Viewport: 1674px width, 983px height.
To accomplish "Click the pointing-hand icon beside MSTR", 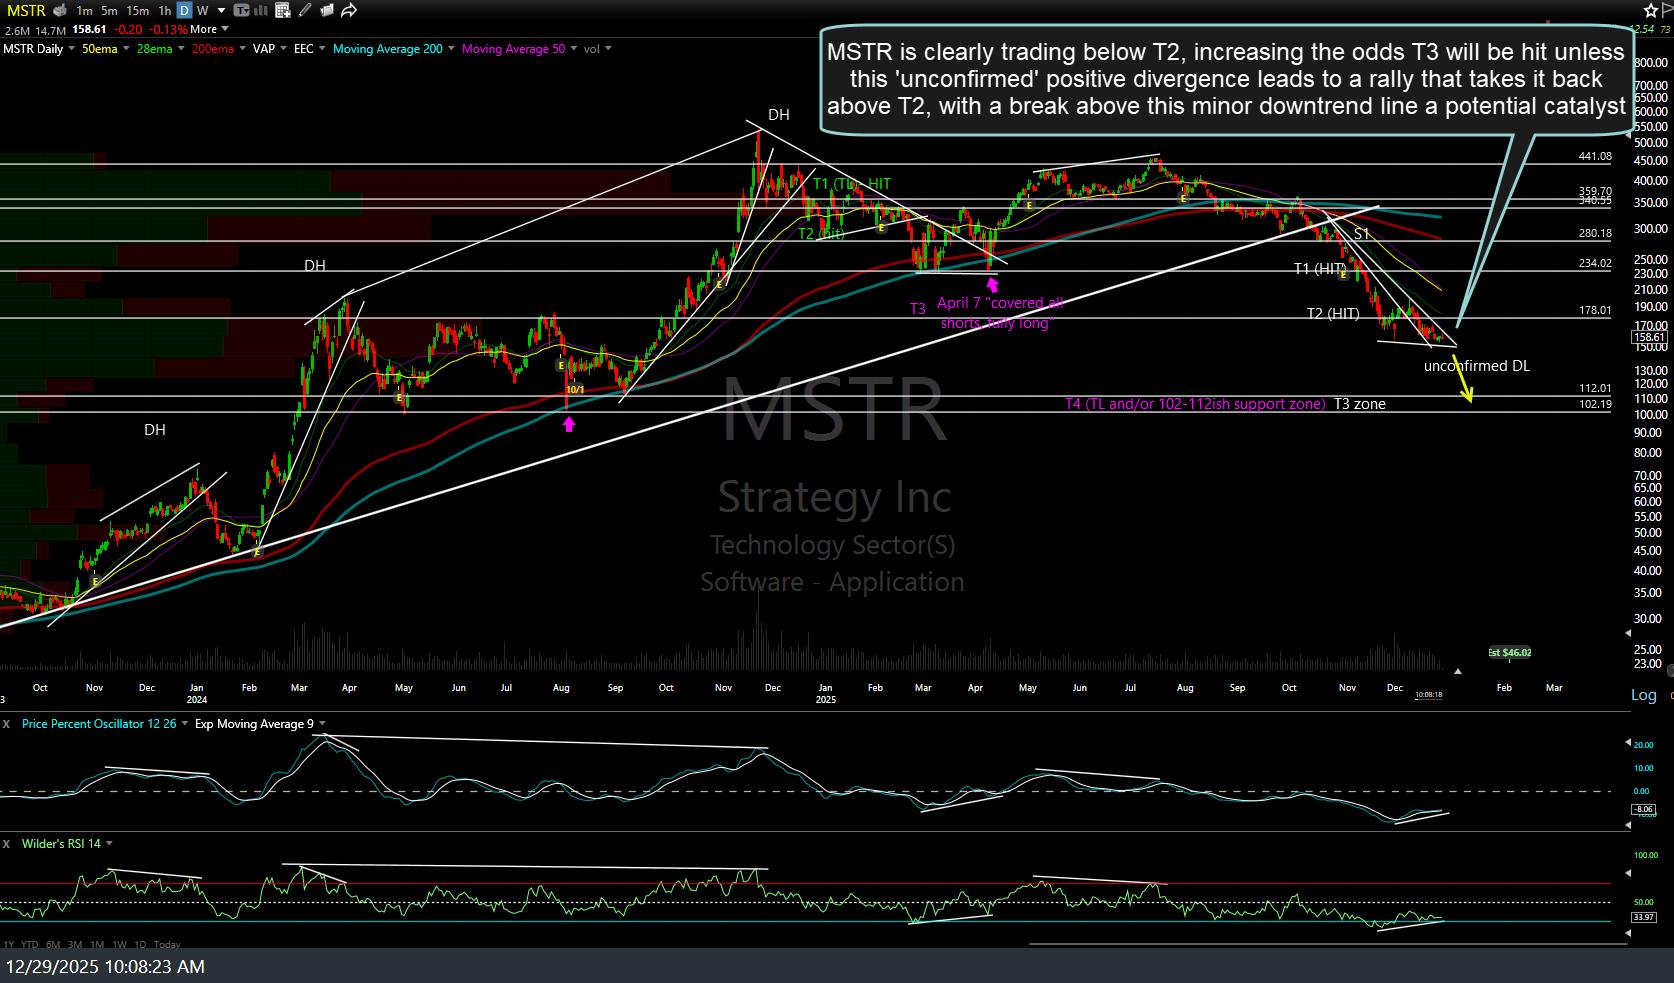I will (x=60, y=11).
